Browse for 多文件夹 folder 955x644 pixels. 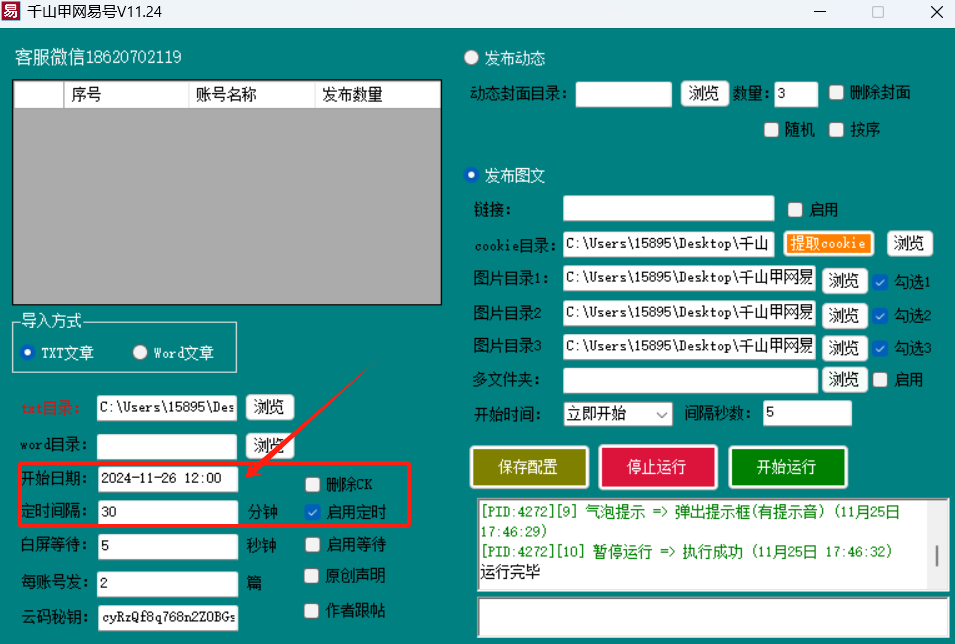[x=844, y=380]
